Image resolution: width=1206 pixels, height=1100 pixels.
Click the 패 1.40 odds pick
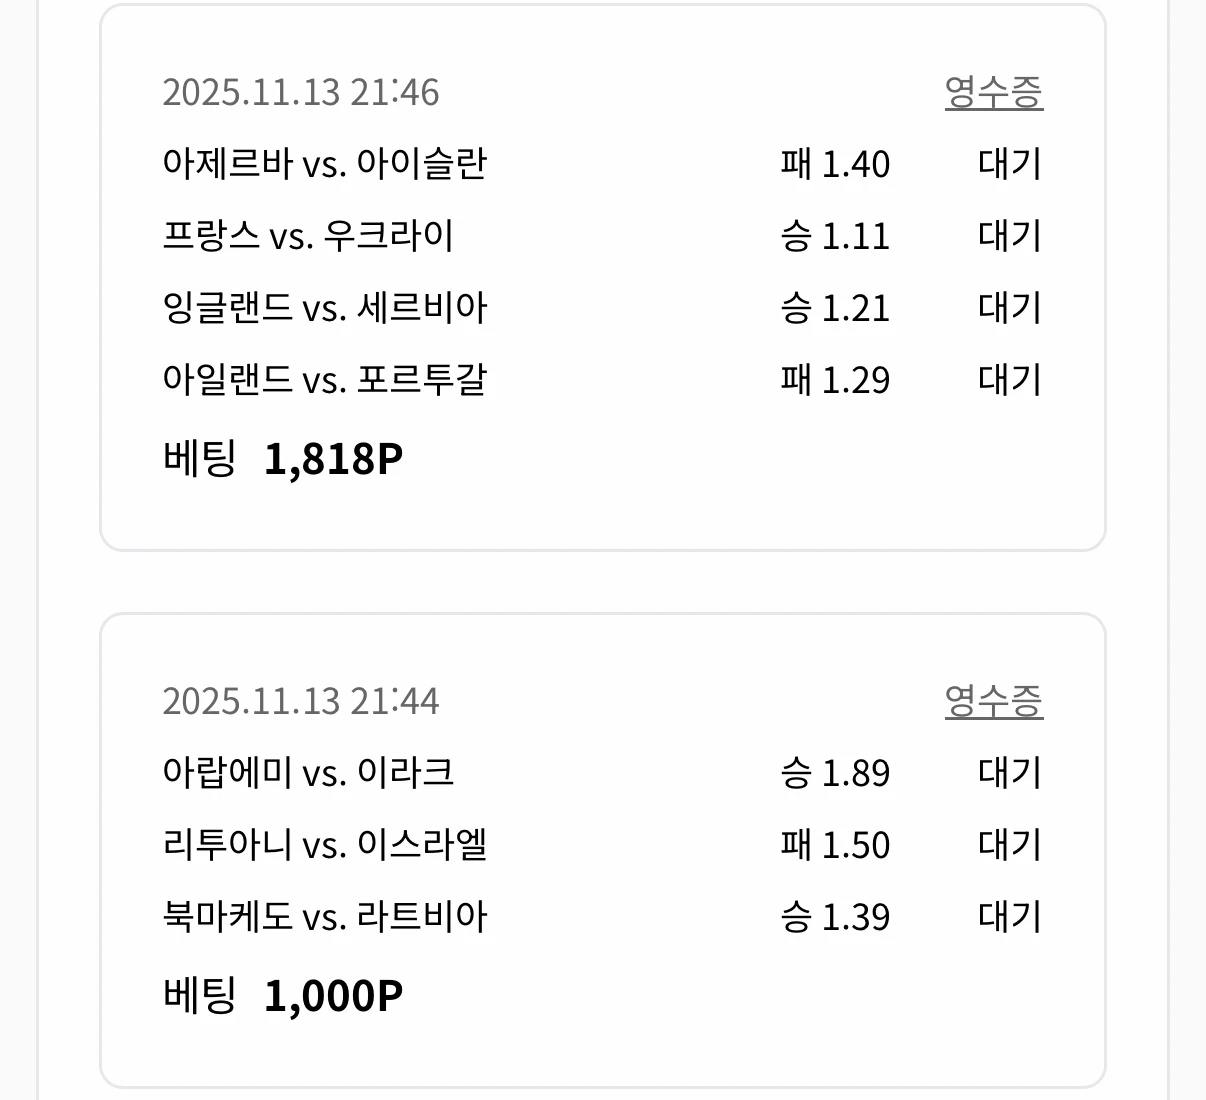click(x=835, y=164)
